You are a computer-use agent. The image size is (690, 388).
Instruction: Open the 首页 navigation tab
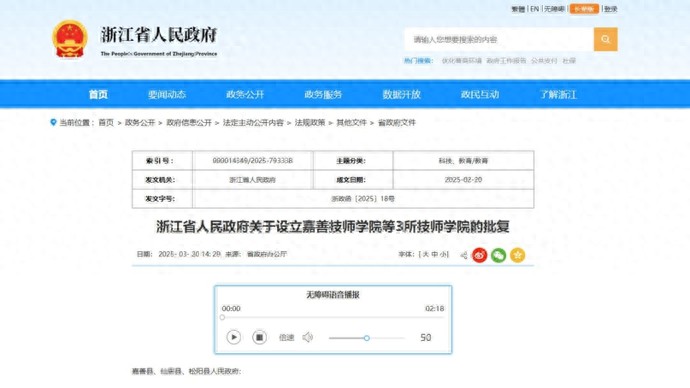click(98, 94)
